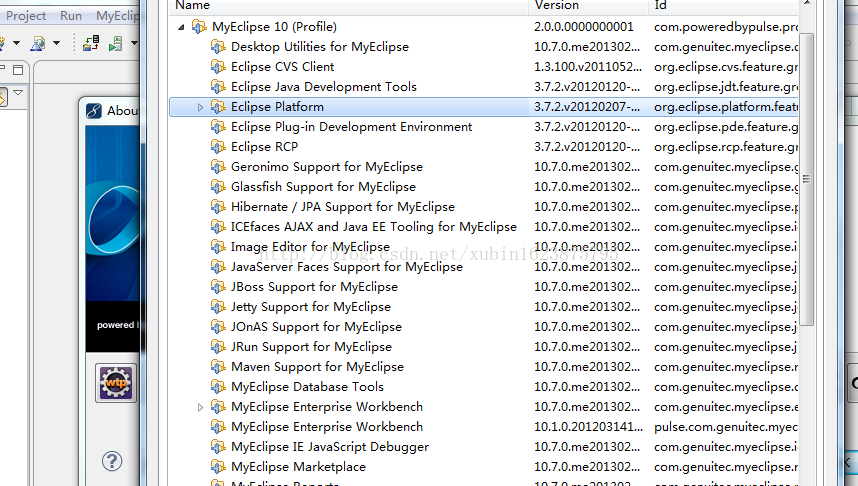Sort by the Id column header

(723, 5)
